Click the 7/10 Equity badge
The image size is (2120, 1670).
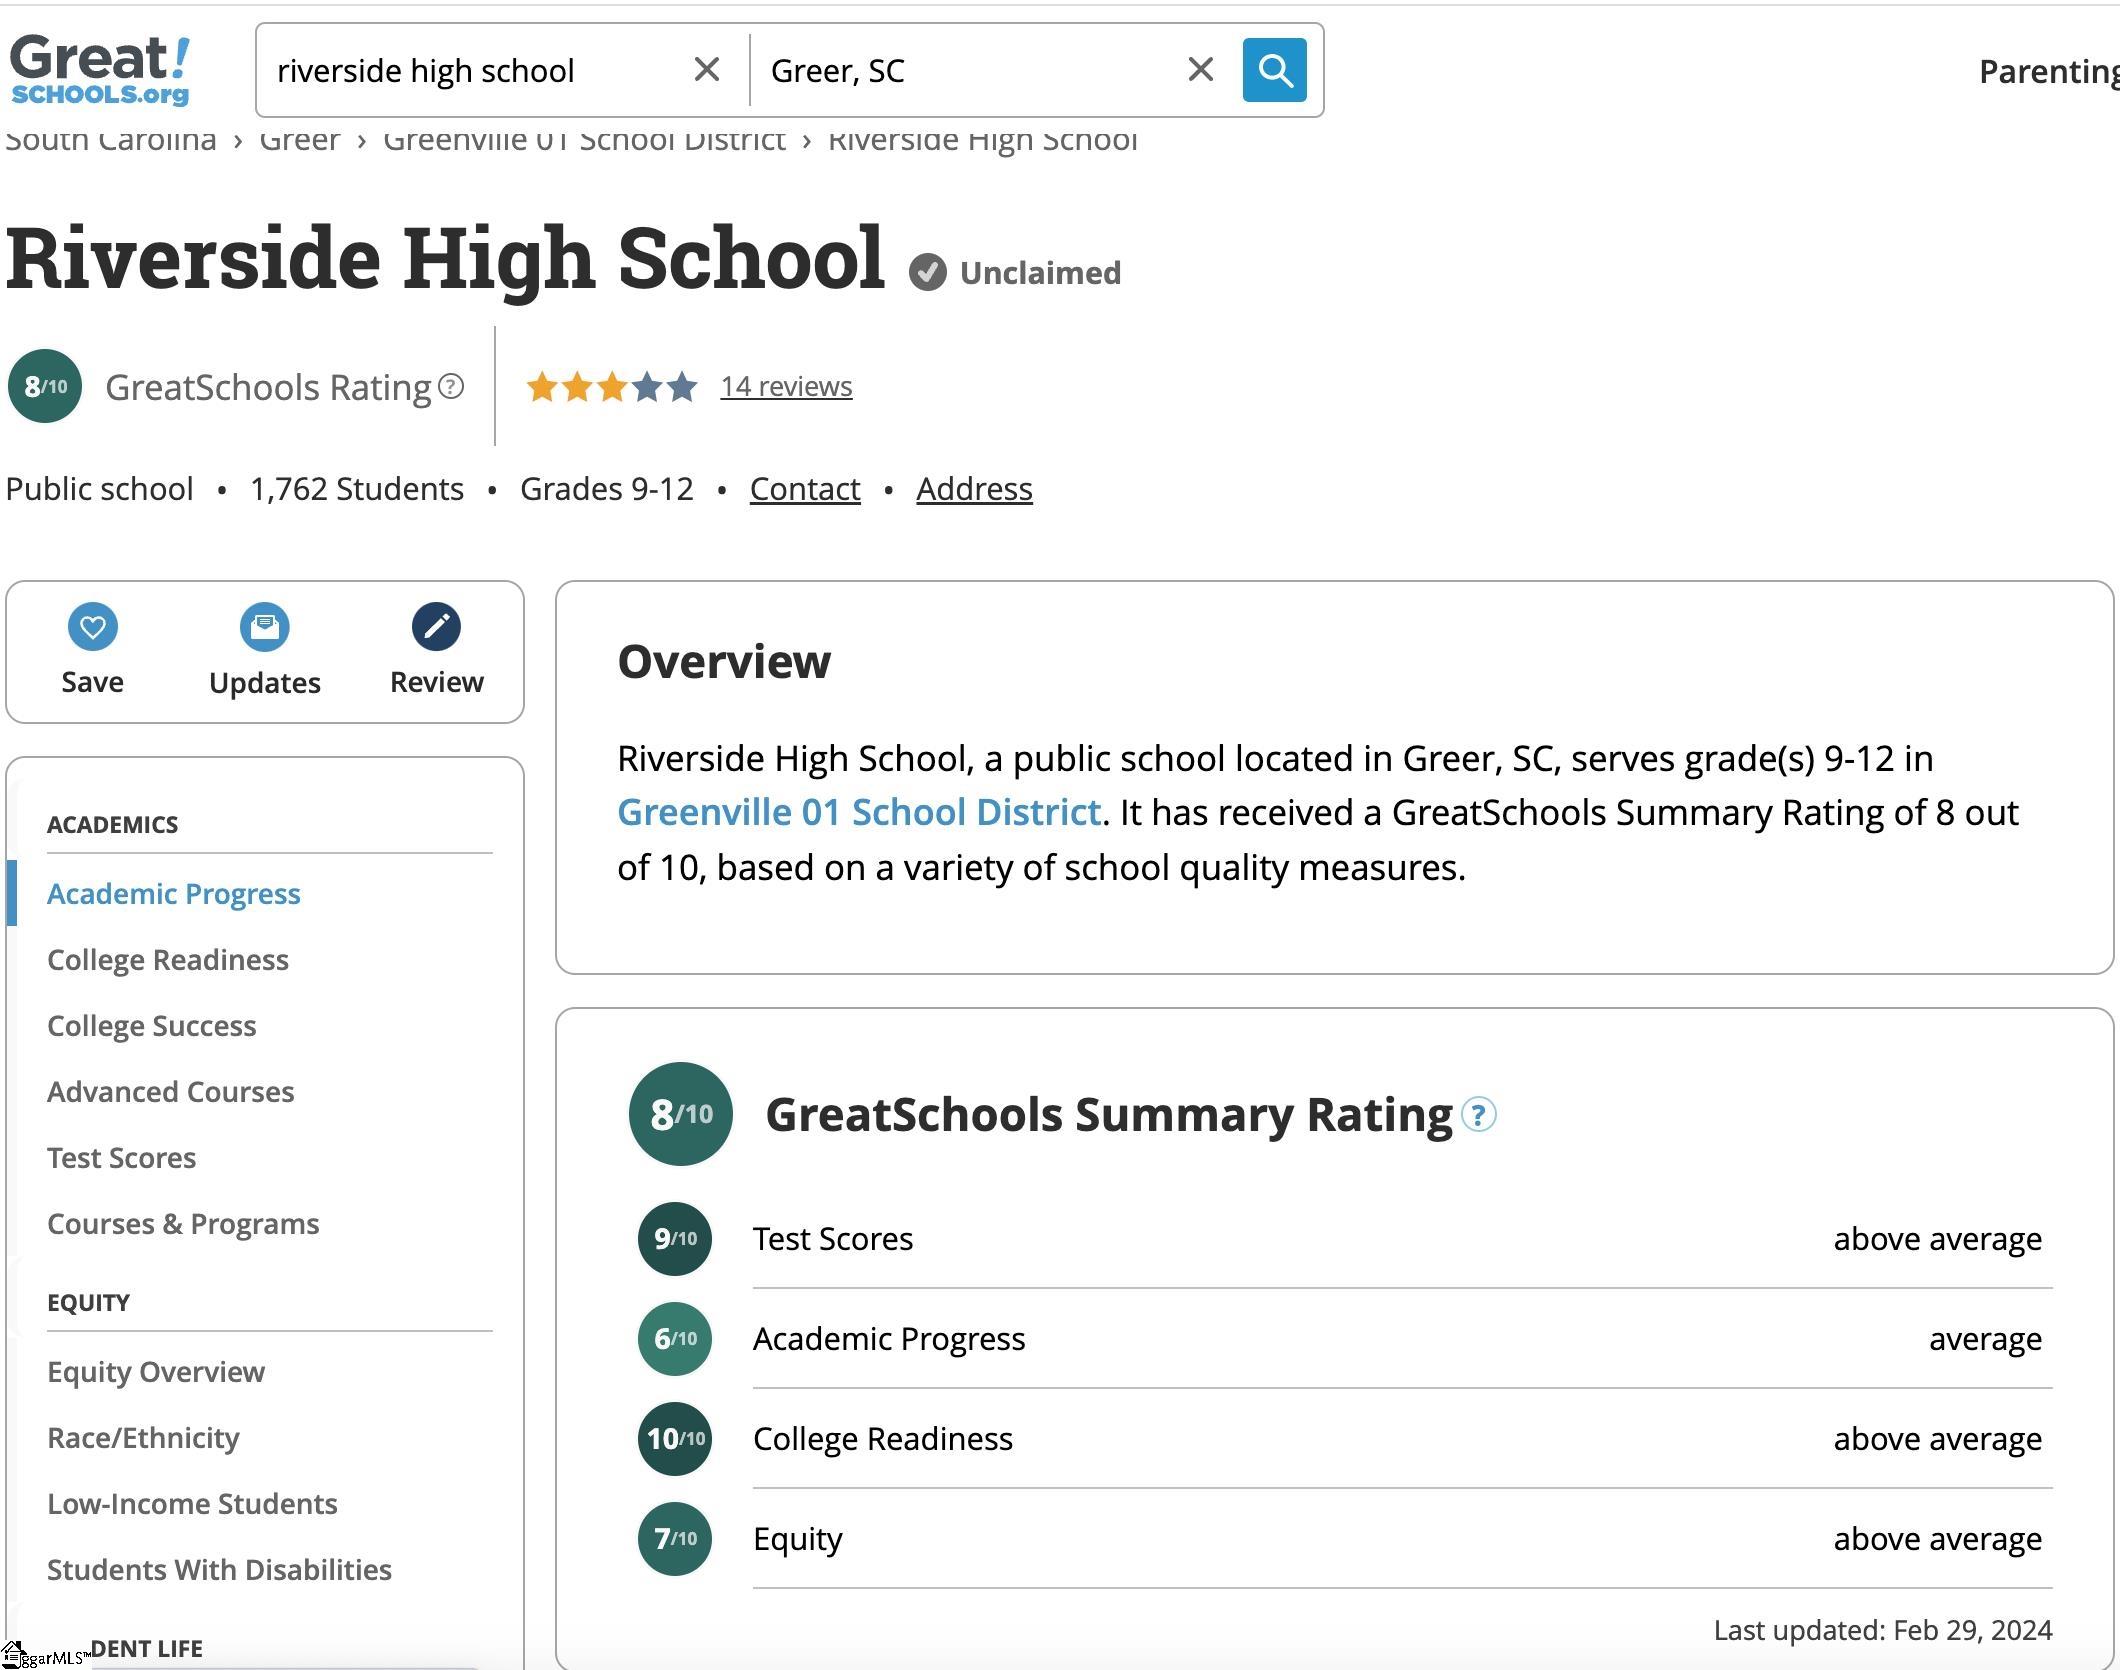coord(675,1539)
